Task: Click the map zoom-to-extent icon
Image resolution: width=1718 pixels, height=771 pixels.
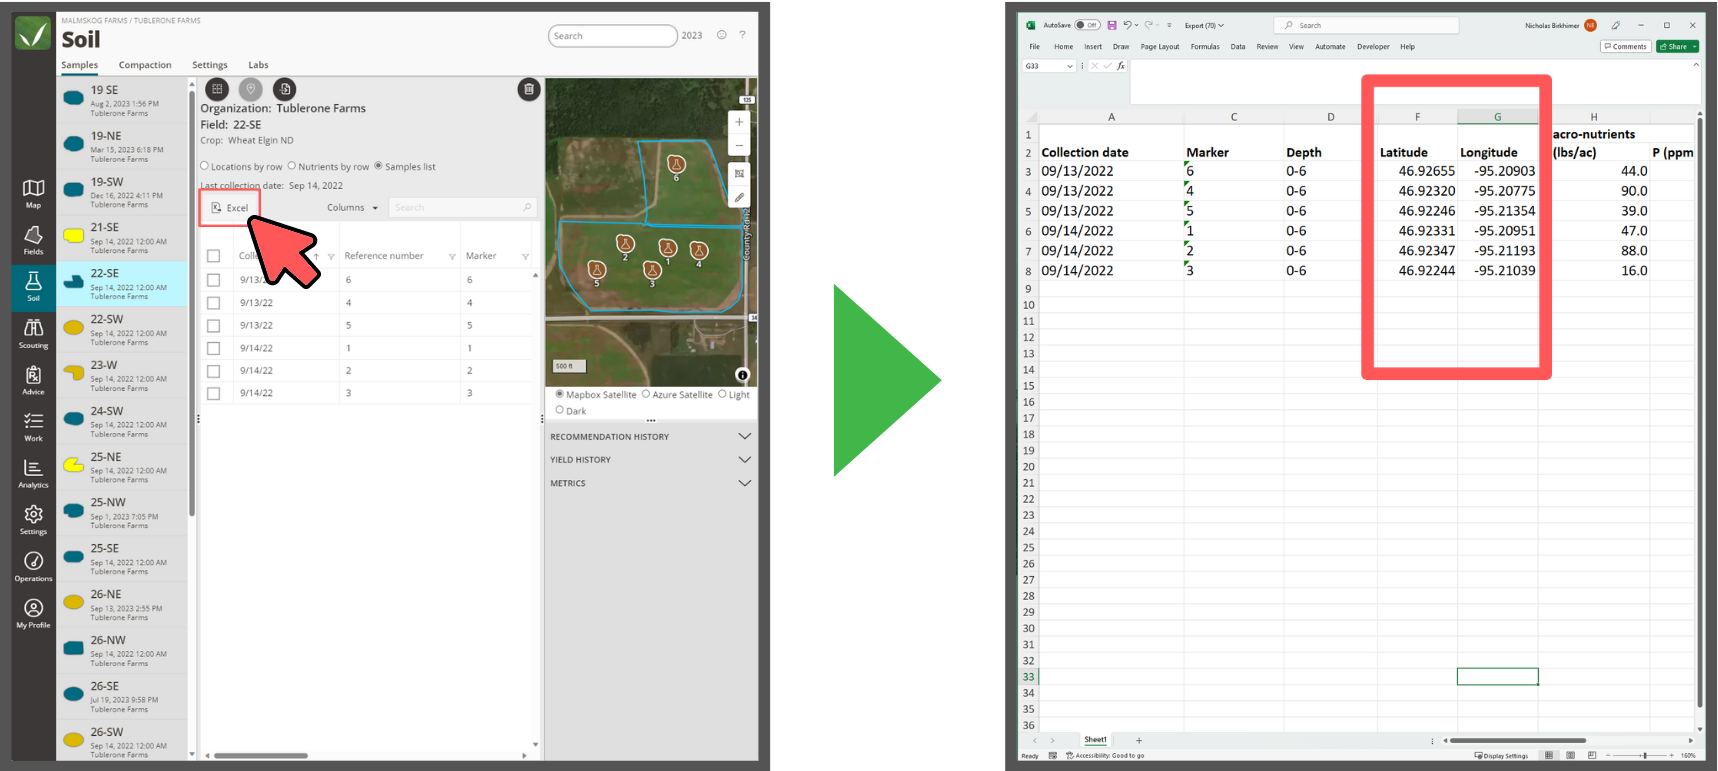Action: (x=739, y=173)
